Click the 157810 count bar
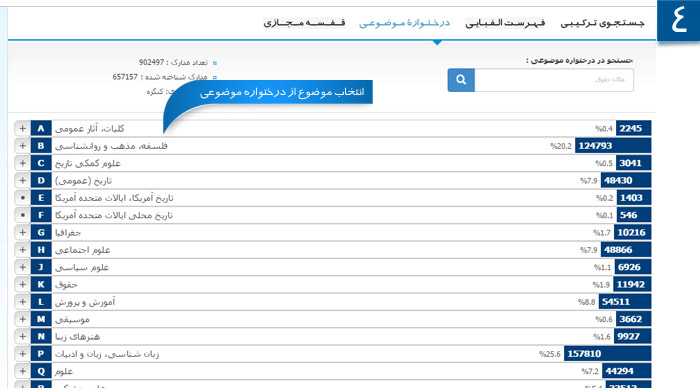Viewport: 700px width, 390px height. tap(608, 354)
